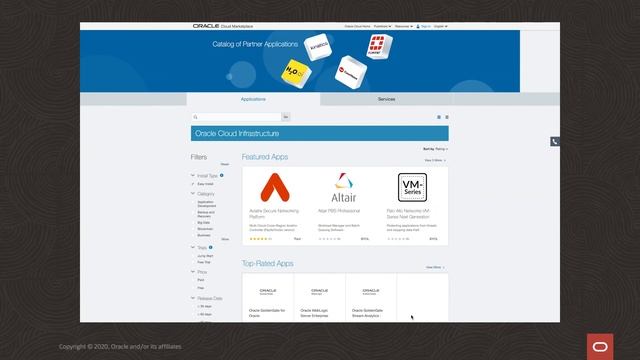Click Oracle logo on GoldenGate Stream Analytics card

click(x=371, y=291)
